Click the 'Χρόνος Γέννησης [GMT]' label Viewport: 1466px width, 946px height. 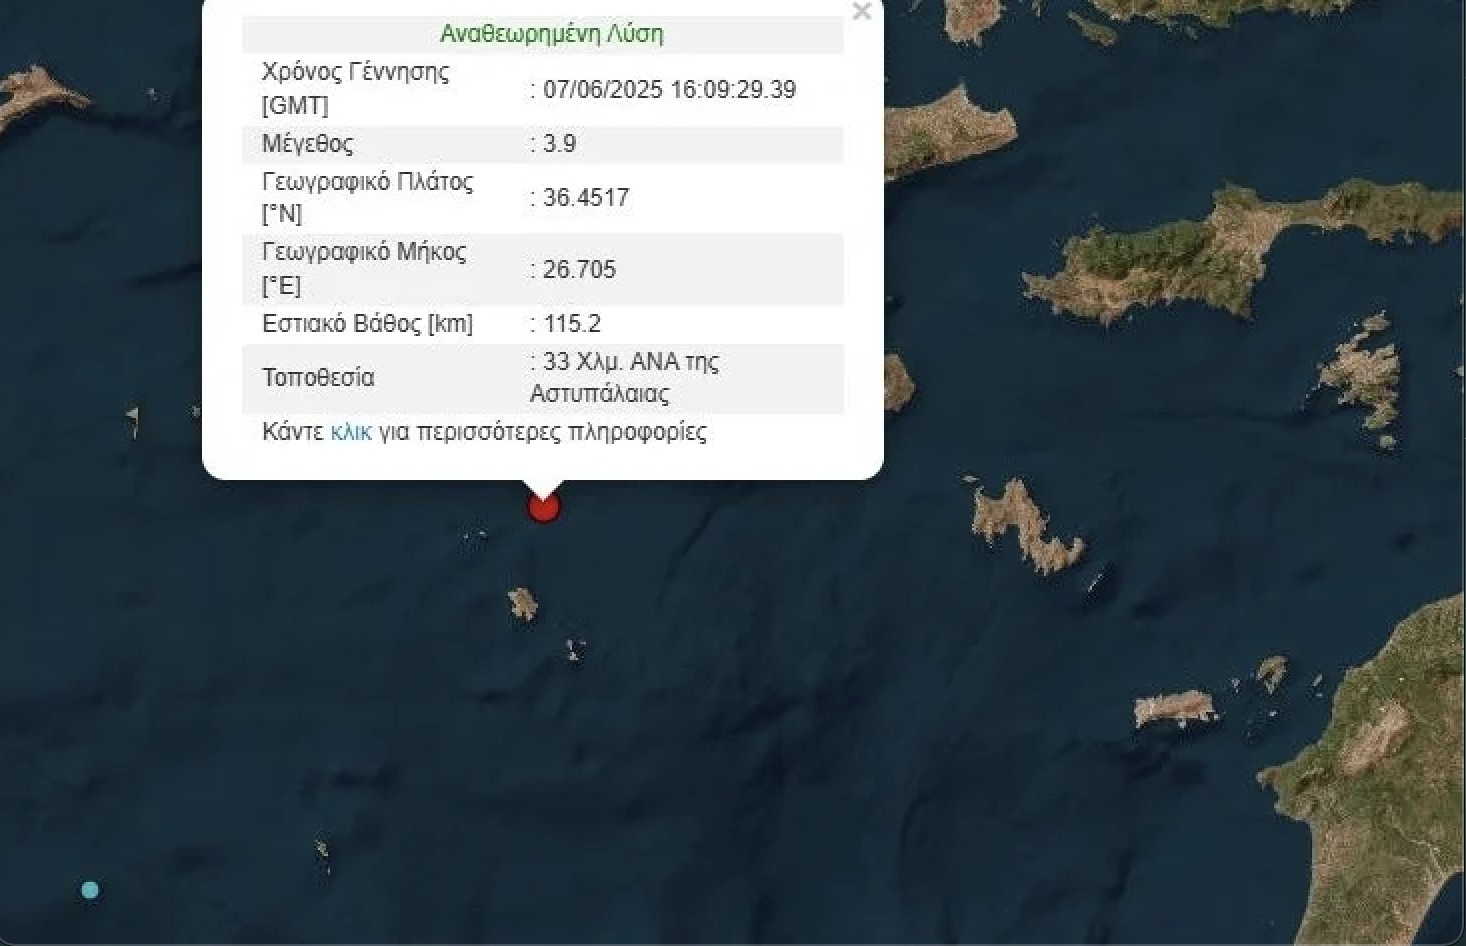tap(355, 88)
